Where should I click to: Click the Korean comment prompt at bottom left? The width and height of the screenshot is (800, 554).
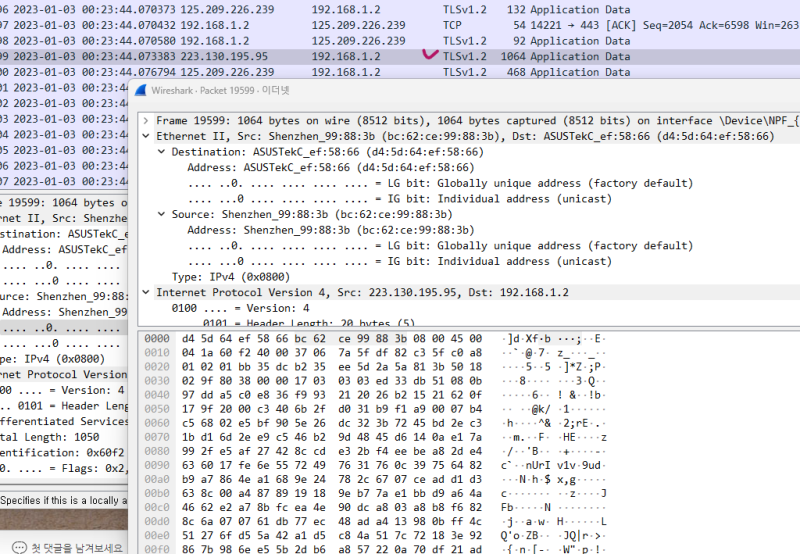77,548
